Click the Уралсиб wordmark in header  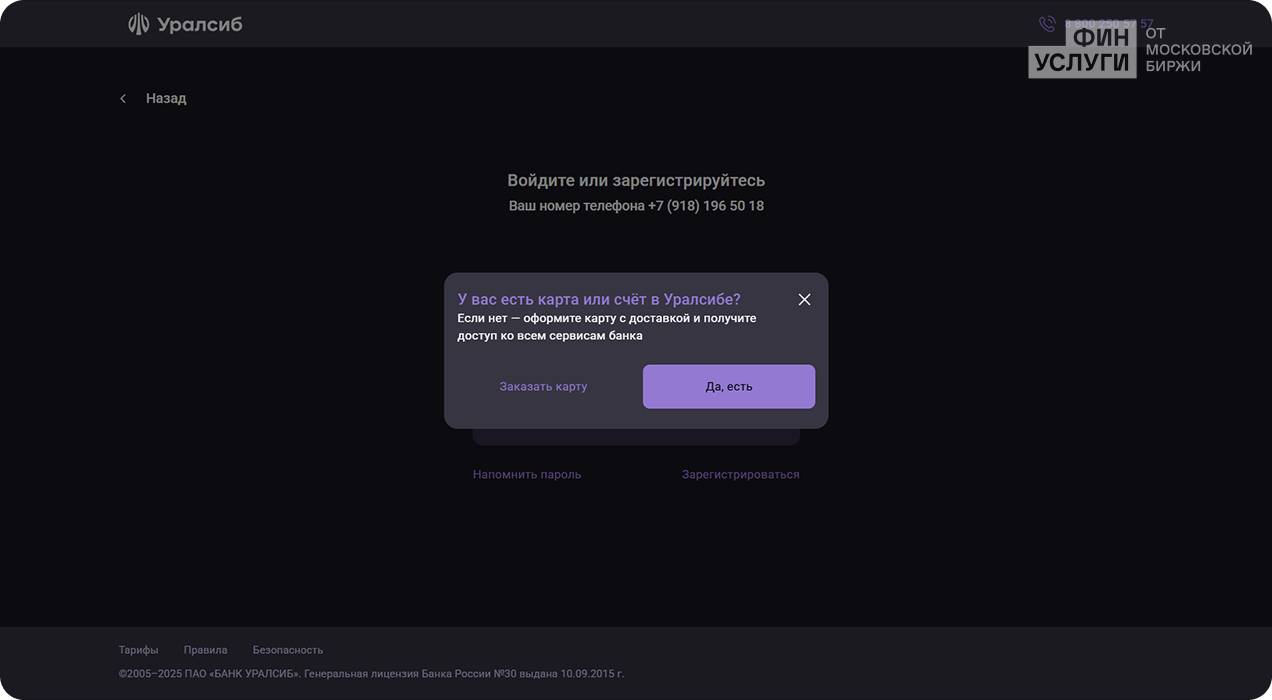point(200,24)
